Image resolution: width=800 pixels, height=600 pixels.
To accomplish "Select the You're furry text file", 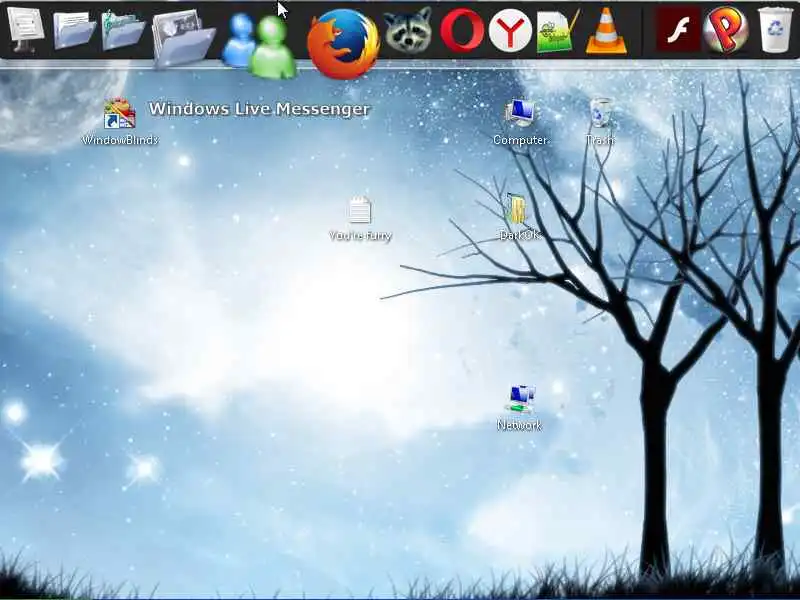I will tap(360, 219).
